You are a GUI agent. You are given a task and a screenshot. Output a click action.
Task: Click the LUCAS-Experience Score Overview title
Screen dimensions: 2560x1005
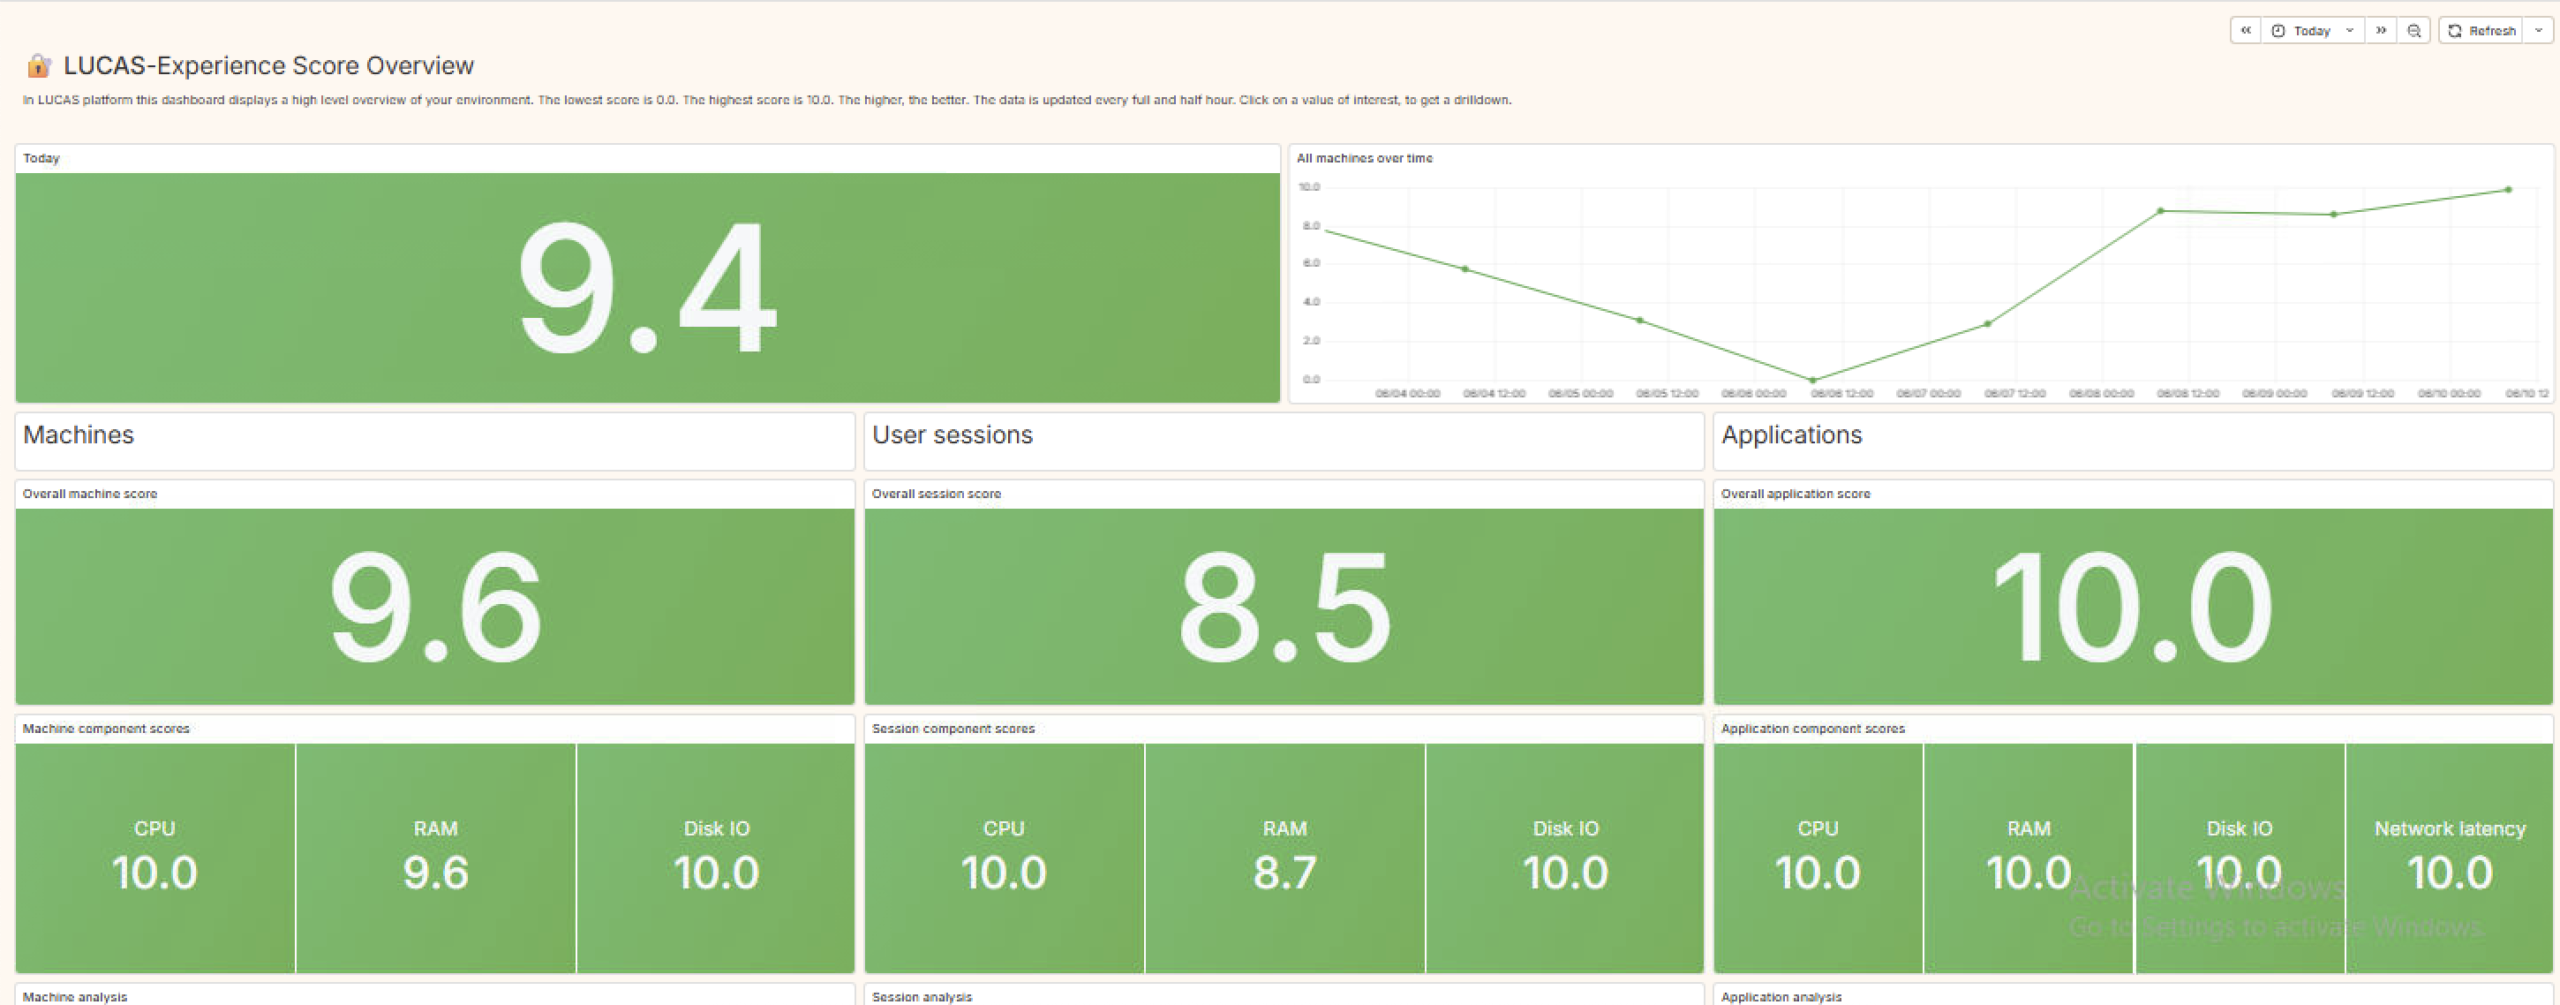click(x=269, y=66)
